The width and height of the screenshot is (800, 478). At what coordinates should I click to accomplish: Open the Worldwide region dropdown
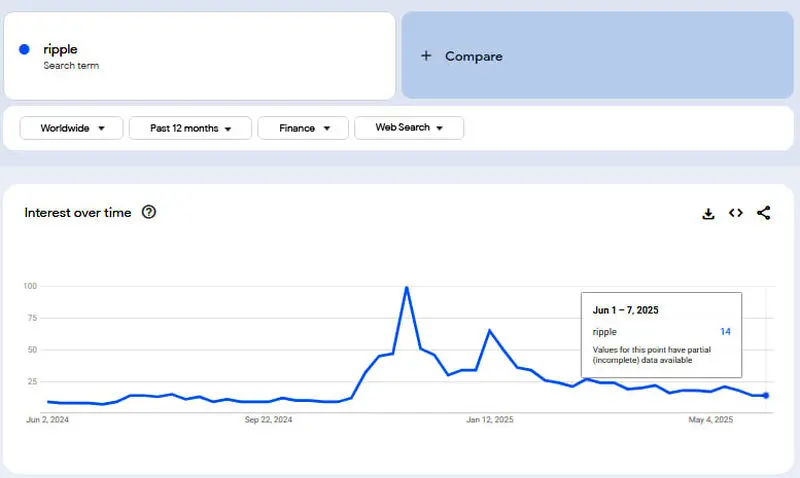[x=71, y=128]
